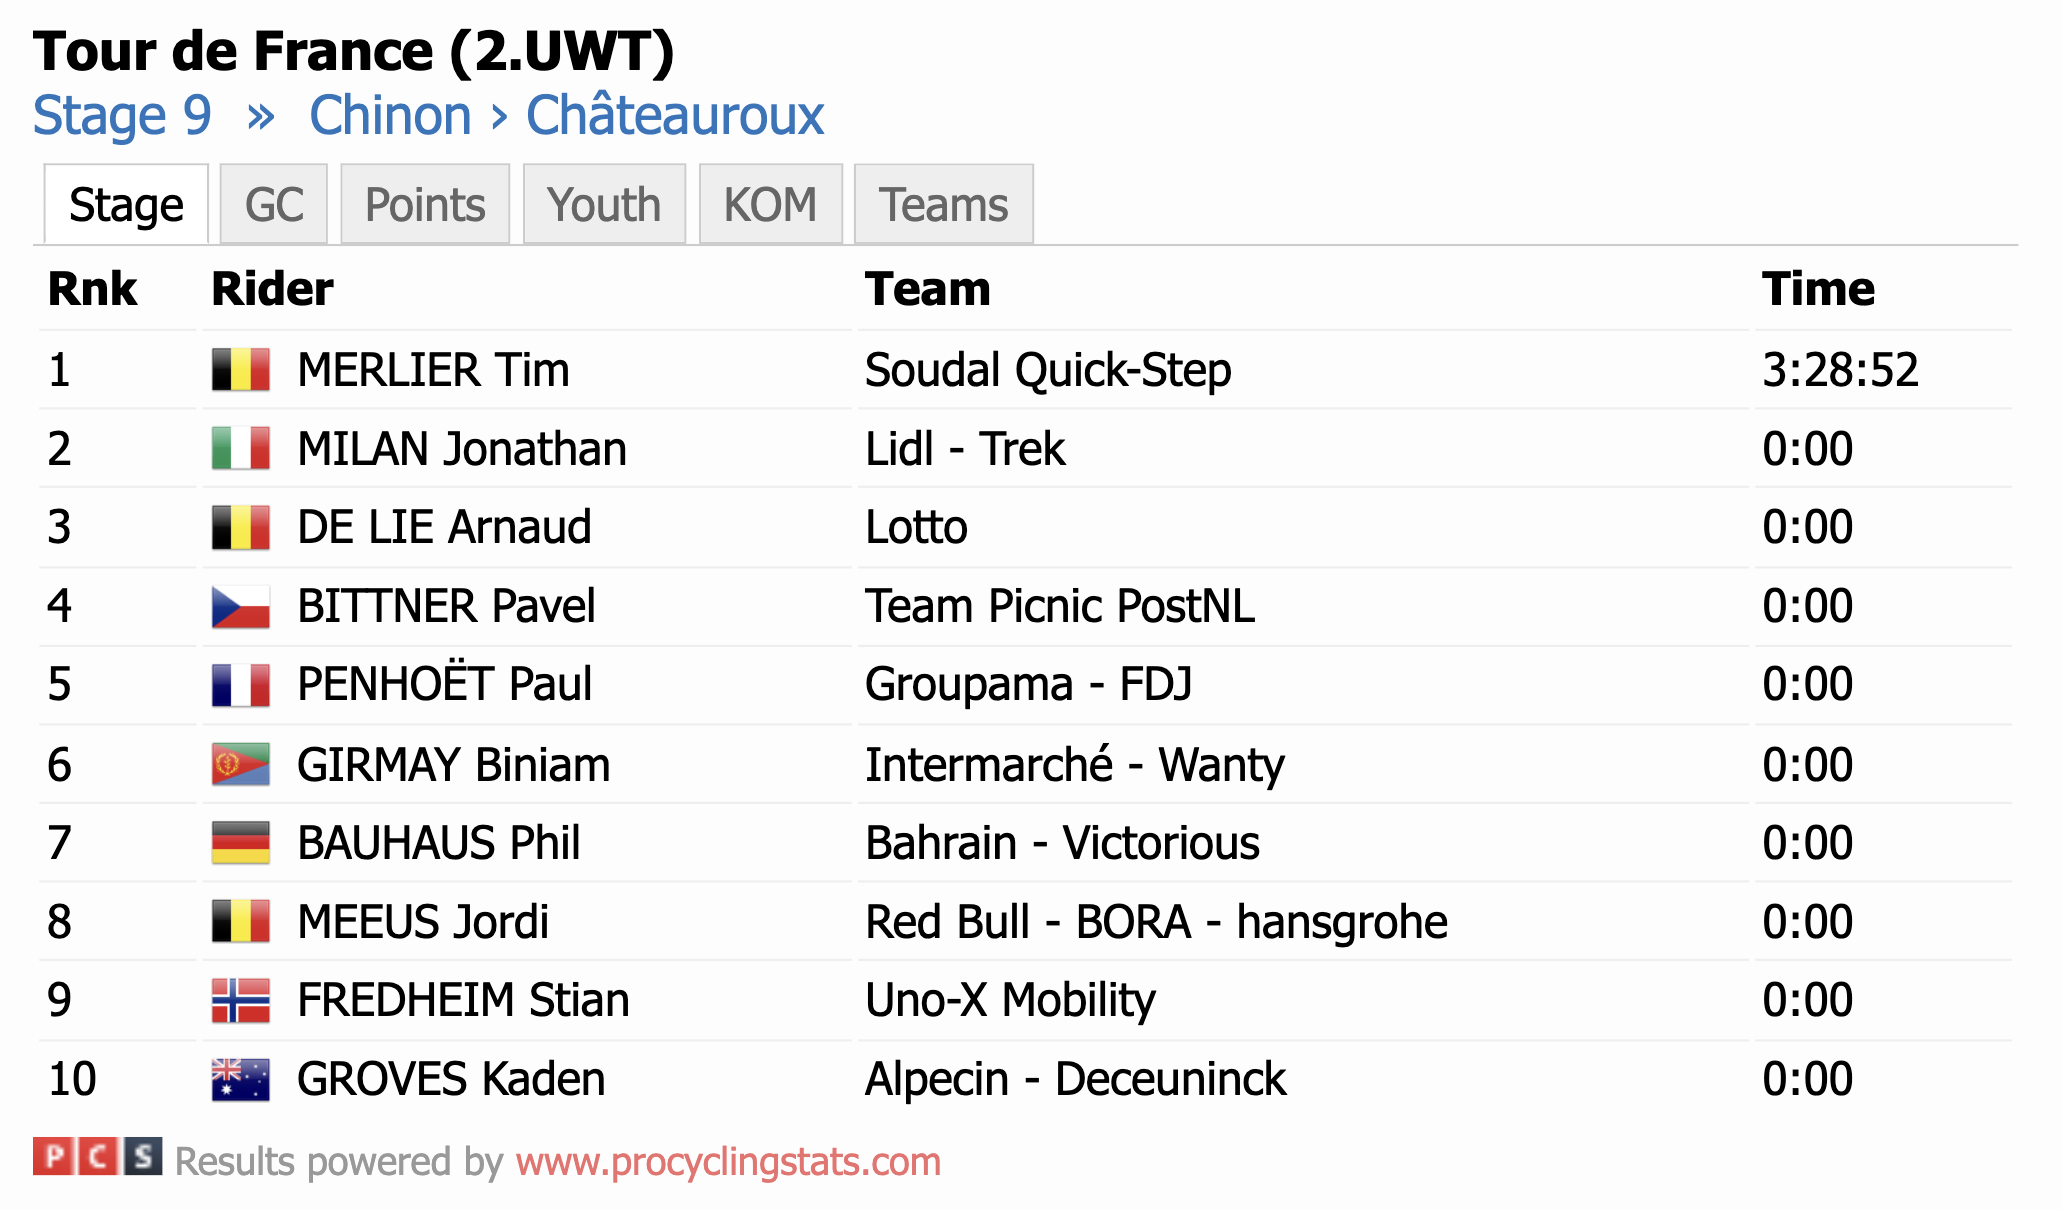Show the KOM classification tab
Viewport: 2062px width, 1209px height.
point(771,204)
